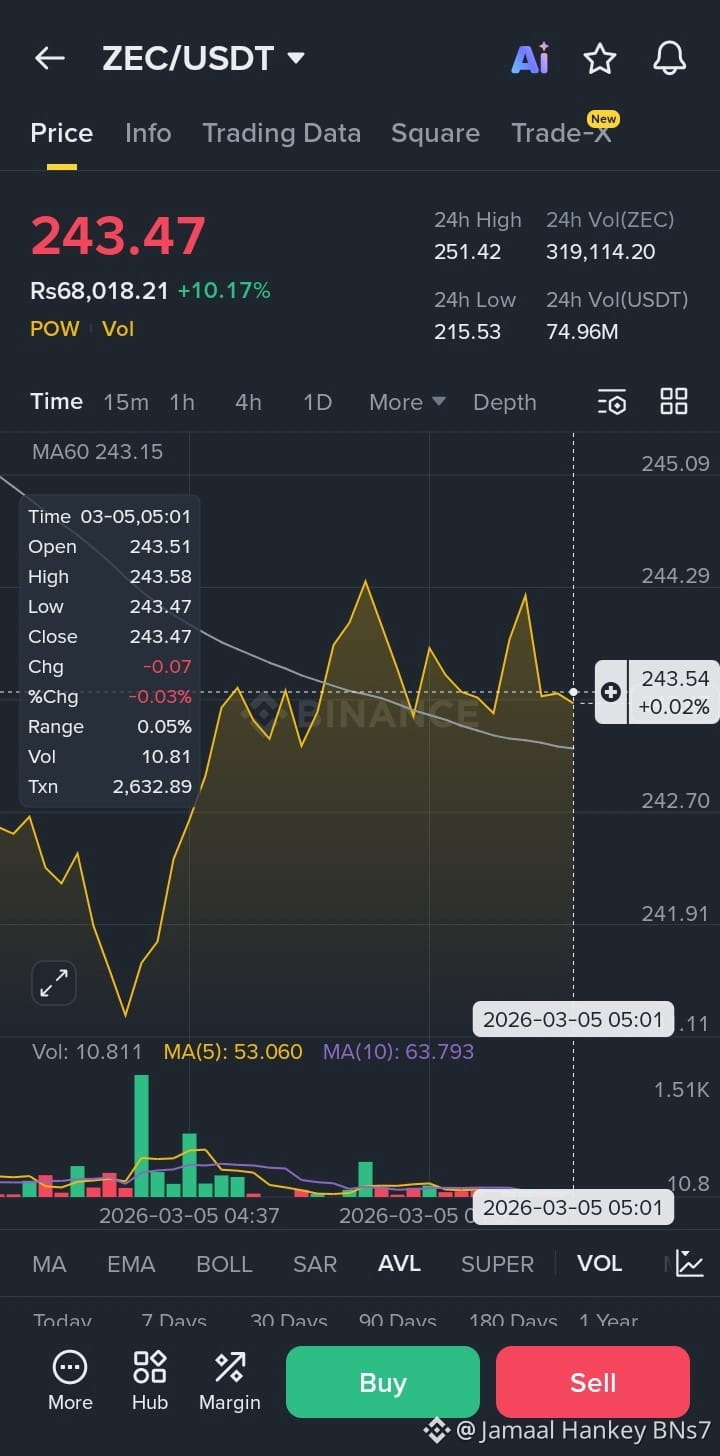Open indicator chart settings icon
Viewport: 720px width, 1456px height.
(690, 1263)
